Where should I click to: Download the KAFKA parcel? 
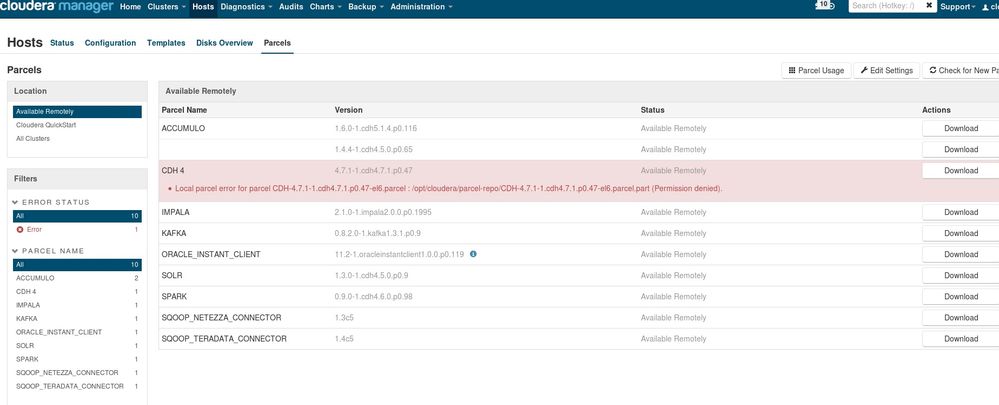pos(961,234)
